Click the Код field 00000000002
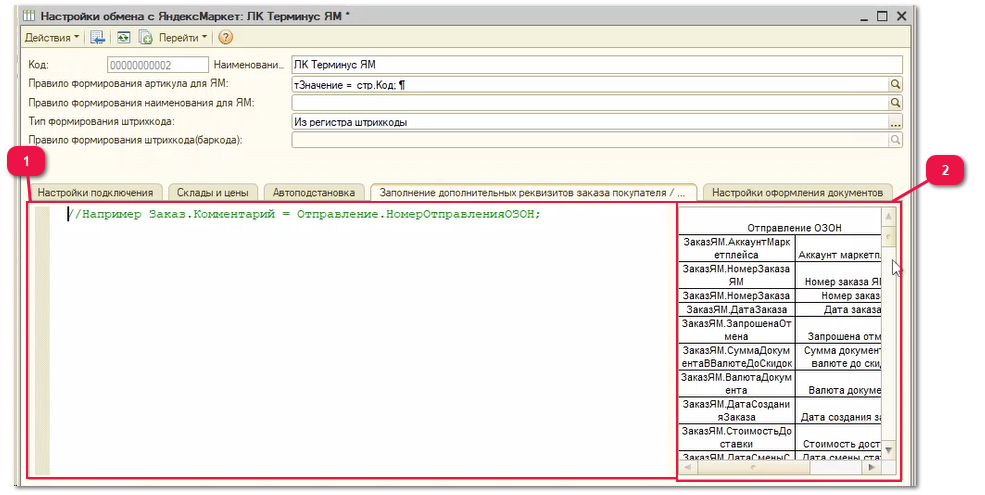The width and height of the screenshot is (985, 495). pos(158,65)
